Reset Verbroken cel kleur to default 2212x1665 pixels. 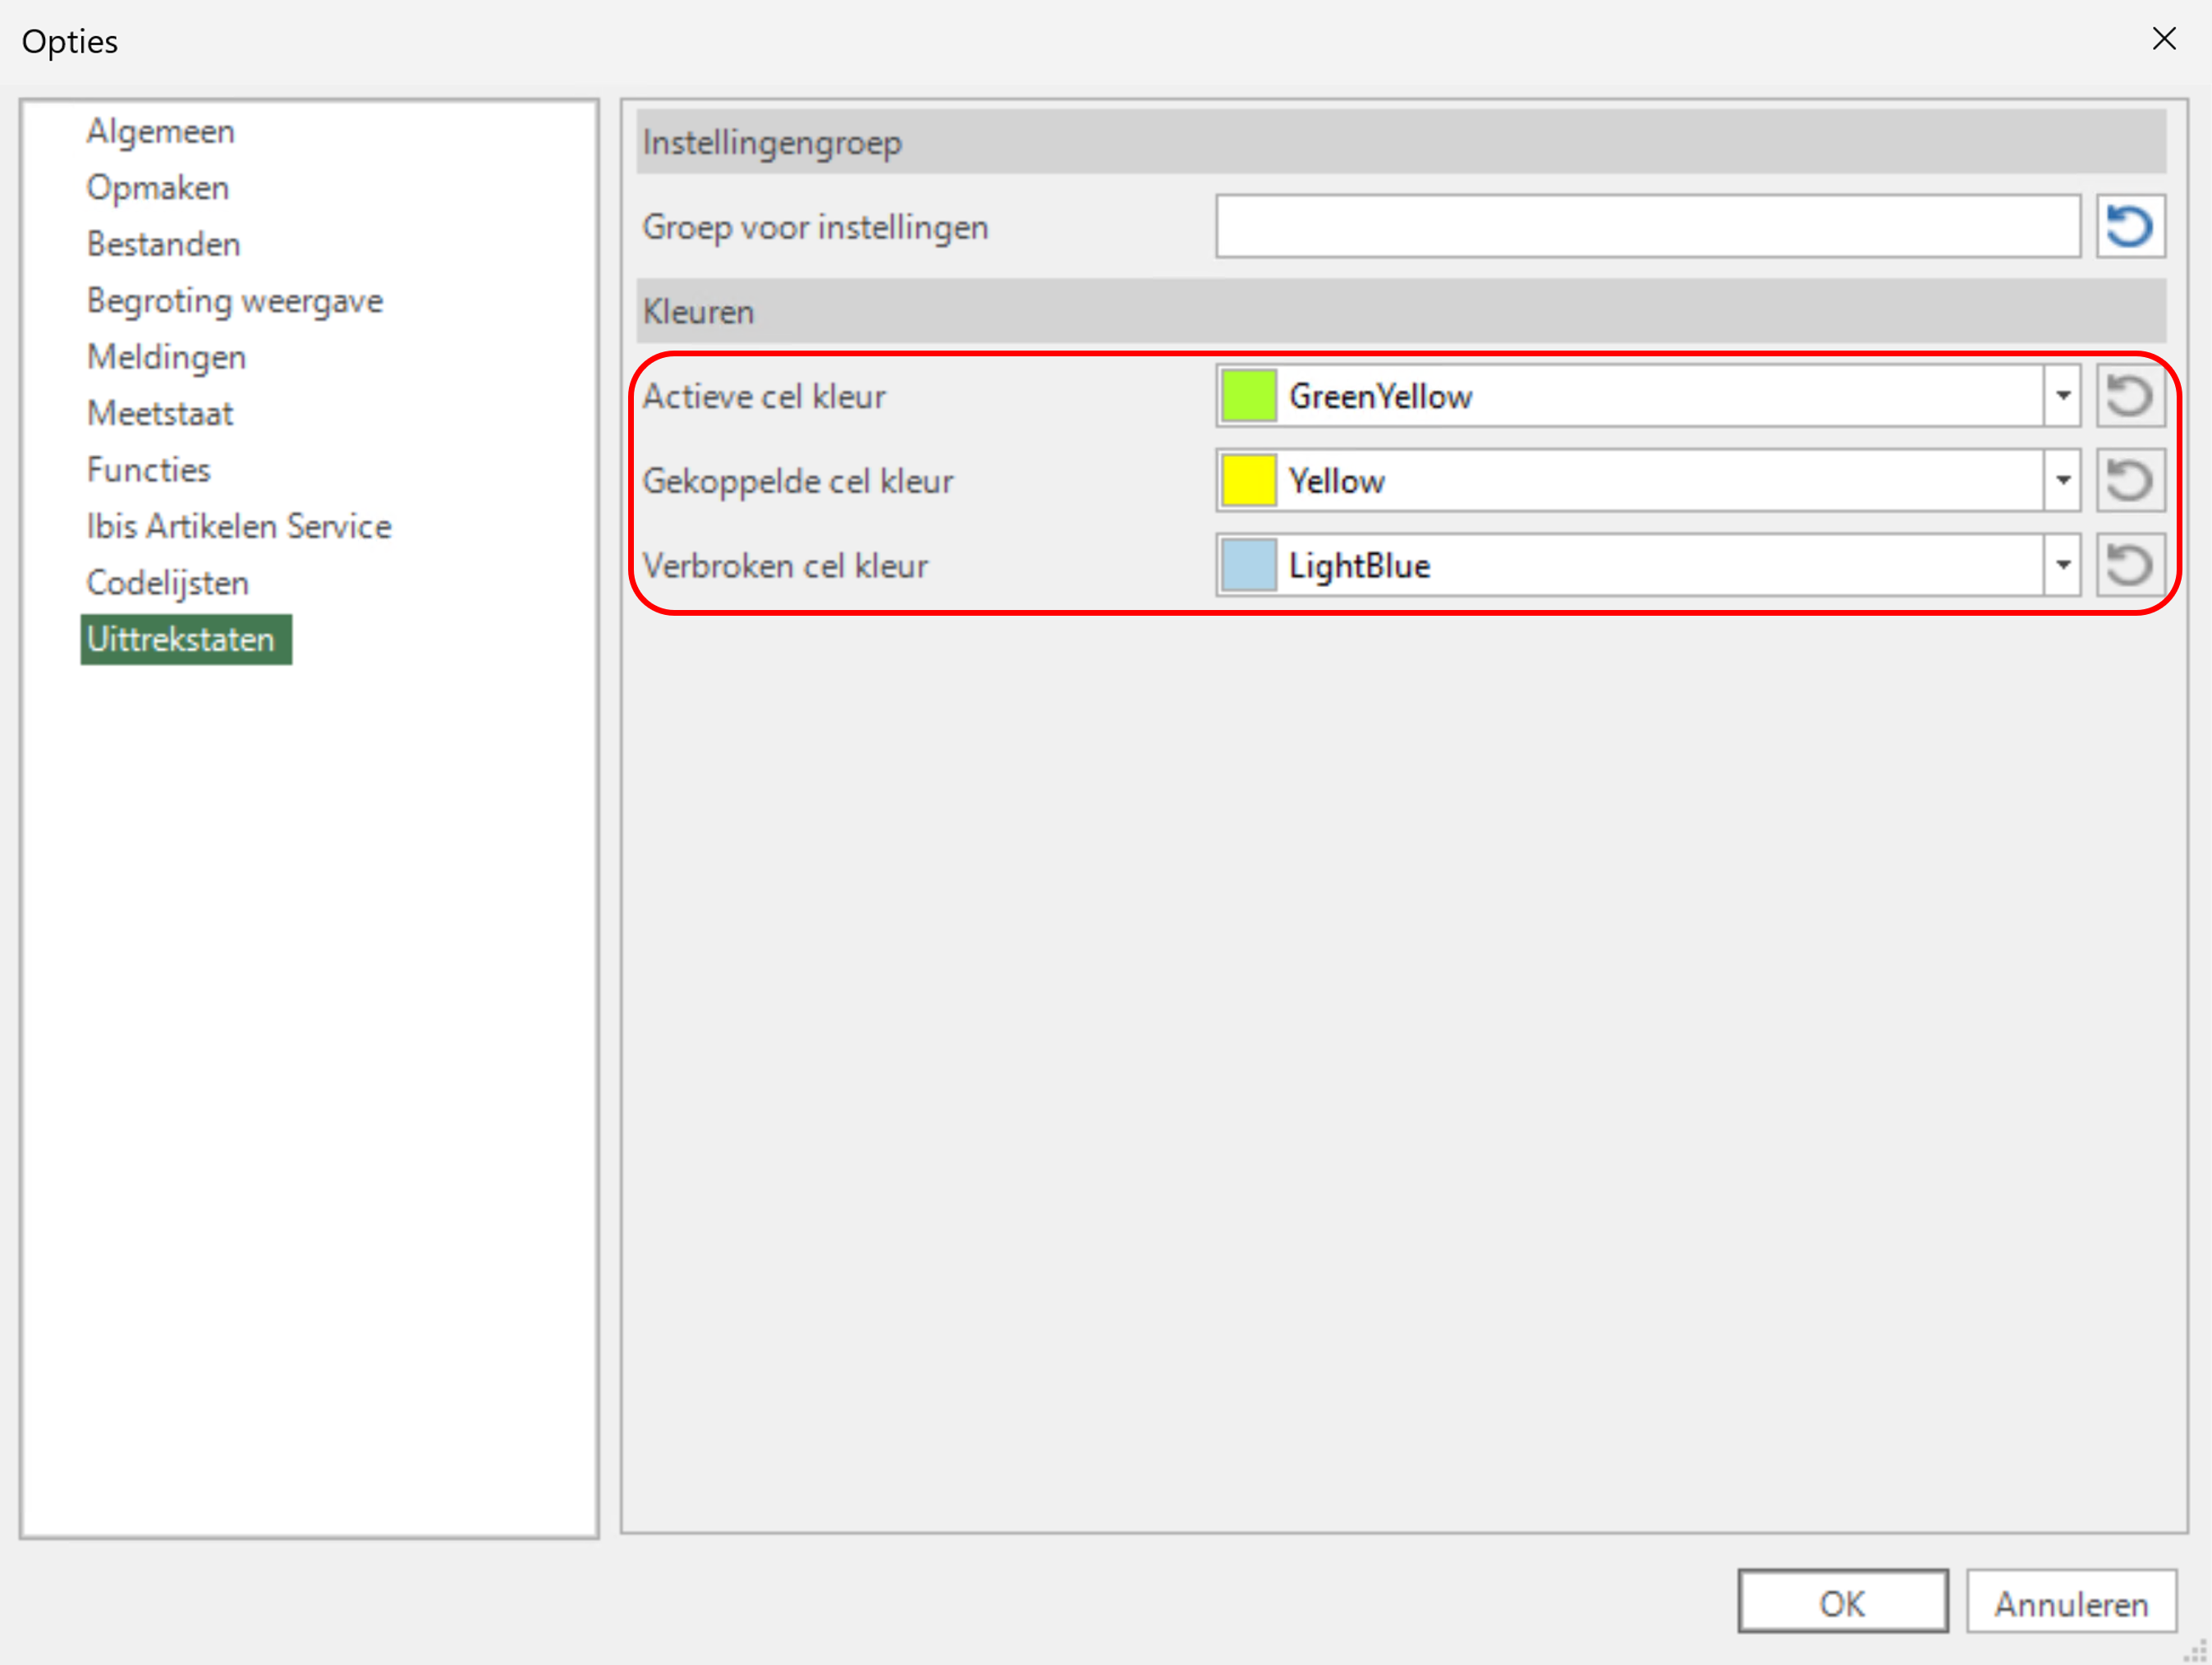pos(2130,565)
